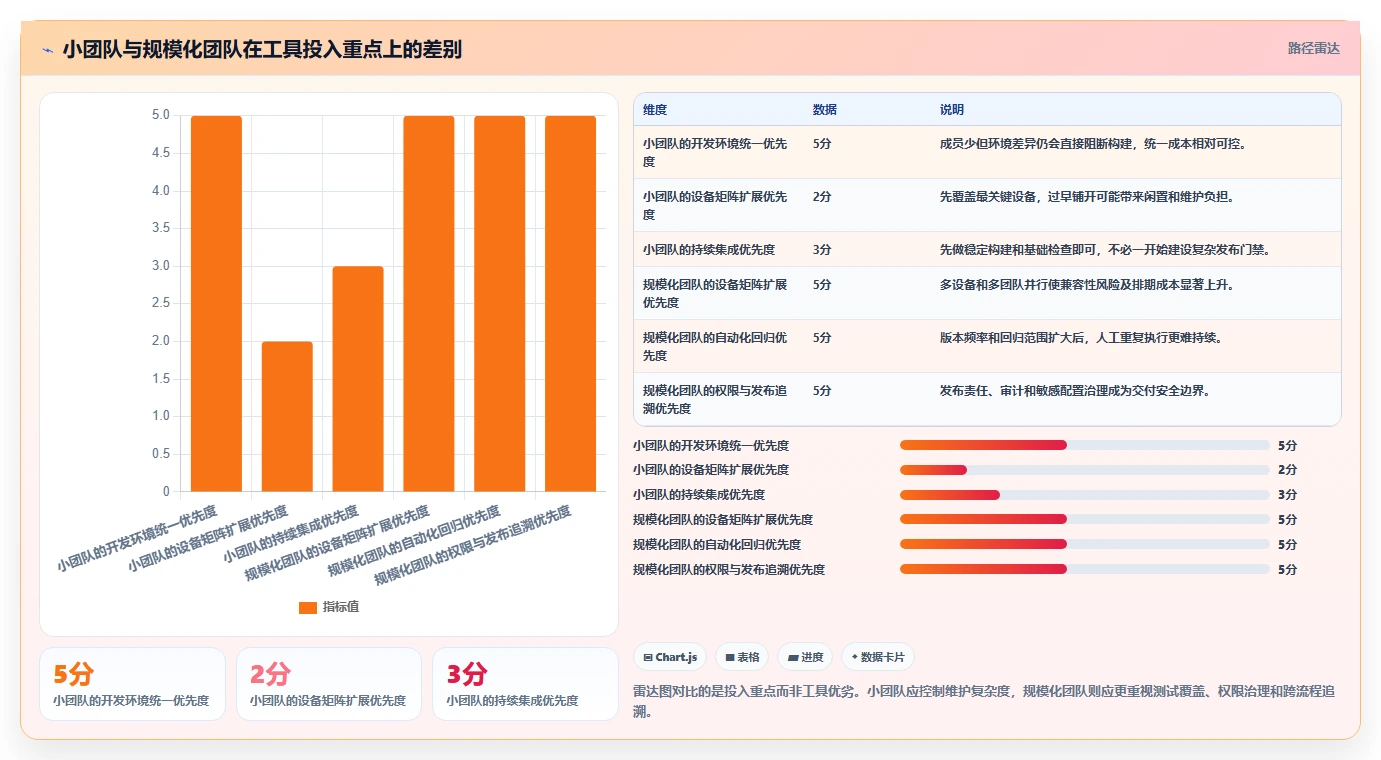Click the lightning icon beside the title

point(47,49)
